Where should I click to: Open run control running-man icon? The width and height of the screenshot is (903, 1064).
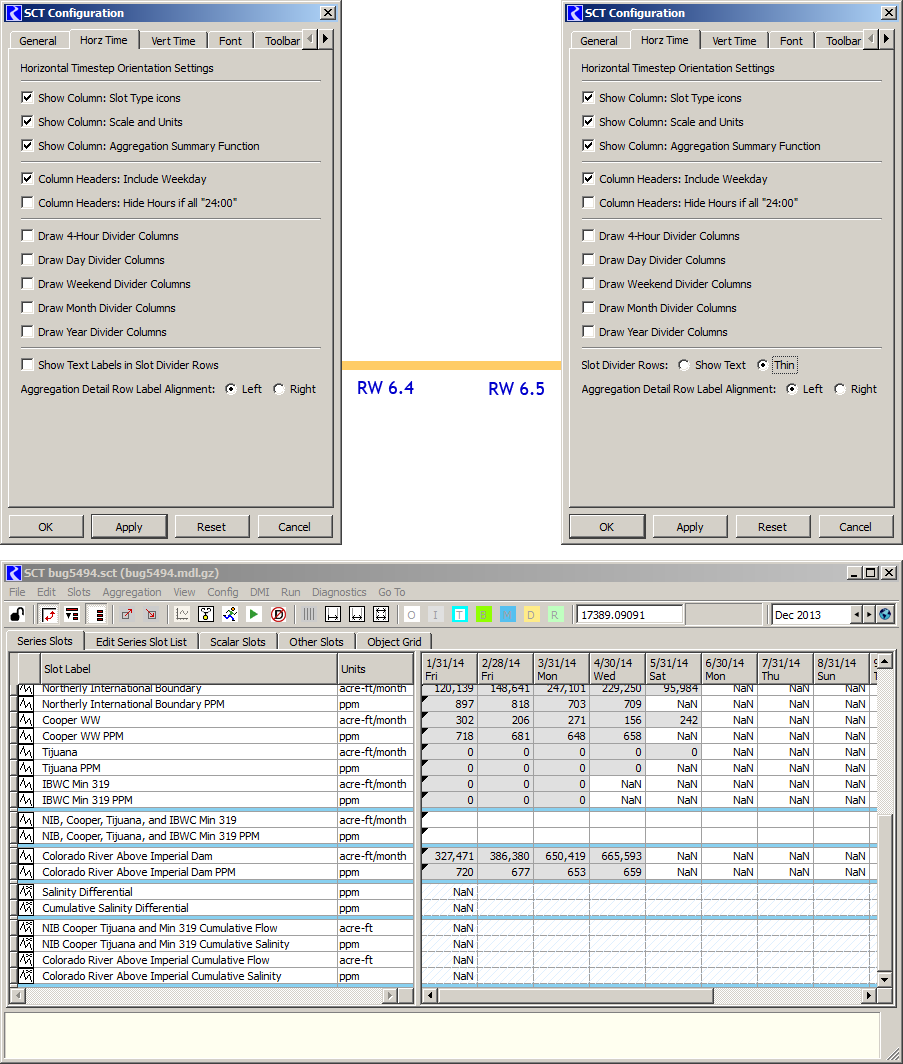(x=230, y=615)
